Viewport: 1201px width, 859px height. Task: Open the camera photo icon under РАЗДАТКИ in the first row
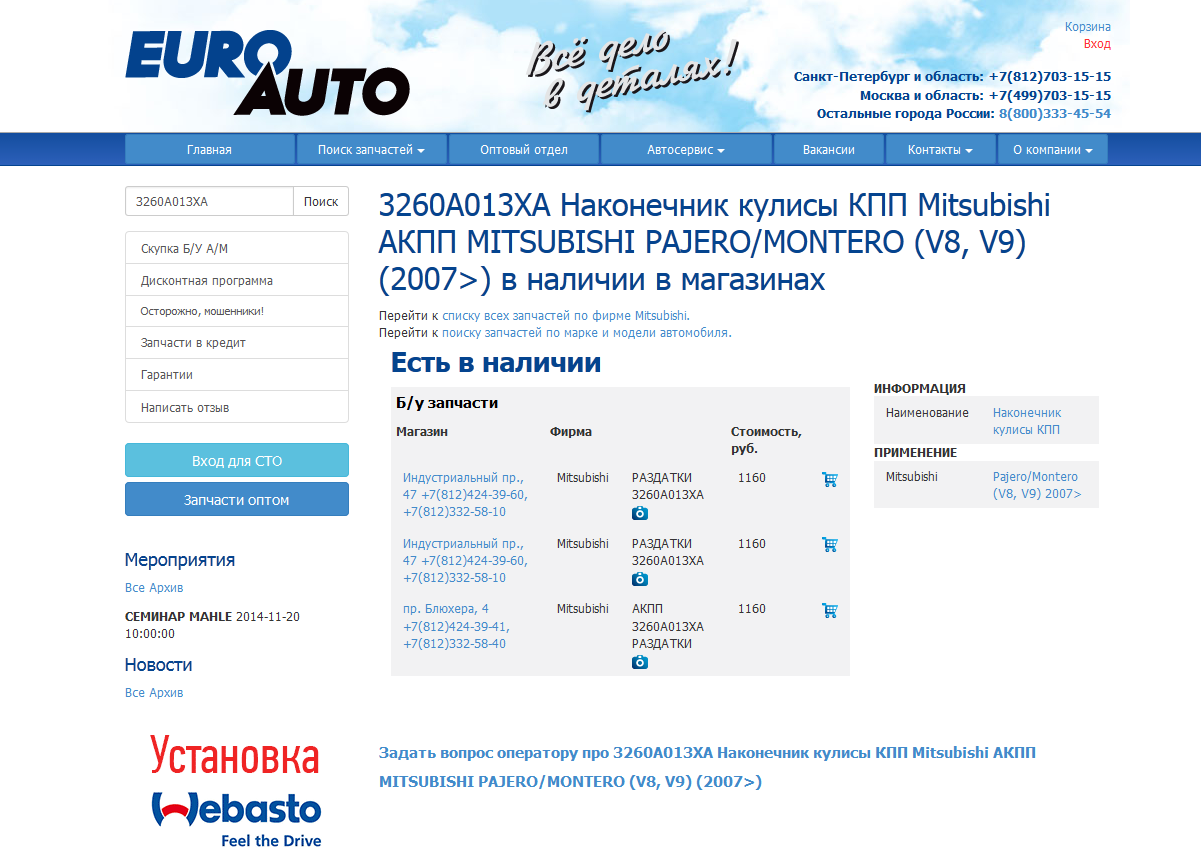tap(640, 513)
